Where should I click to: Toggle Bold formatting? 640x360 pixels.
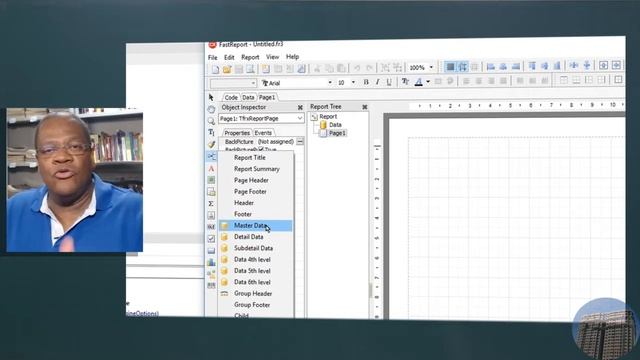(x=366, y=82)
